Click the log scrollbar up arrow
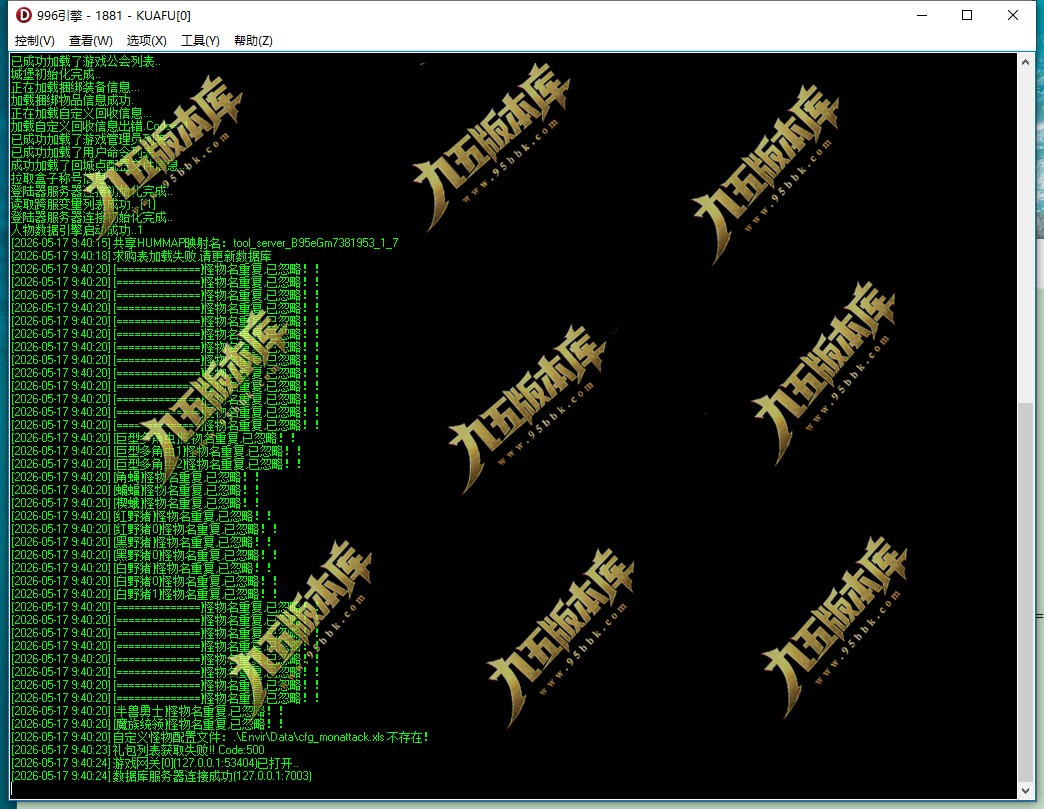Screen dimensions: 1044x809 [1025, 62]
